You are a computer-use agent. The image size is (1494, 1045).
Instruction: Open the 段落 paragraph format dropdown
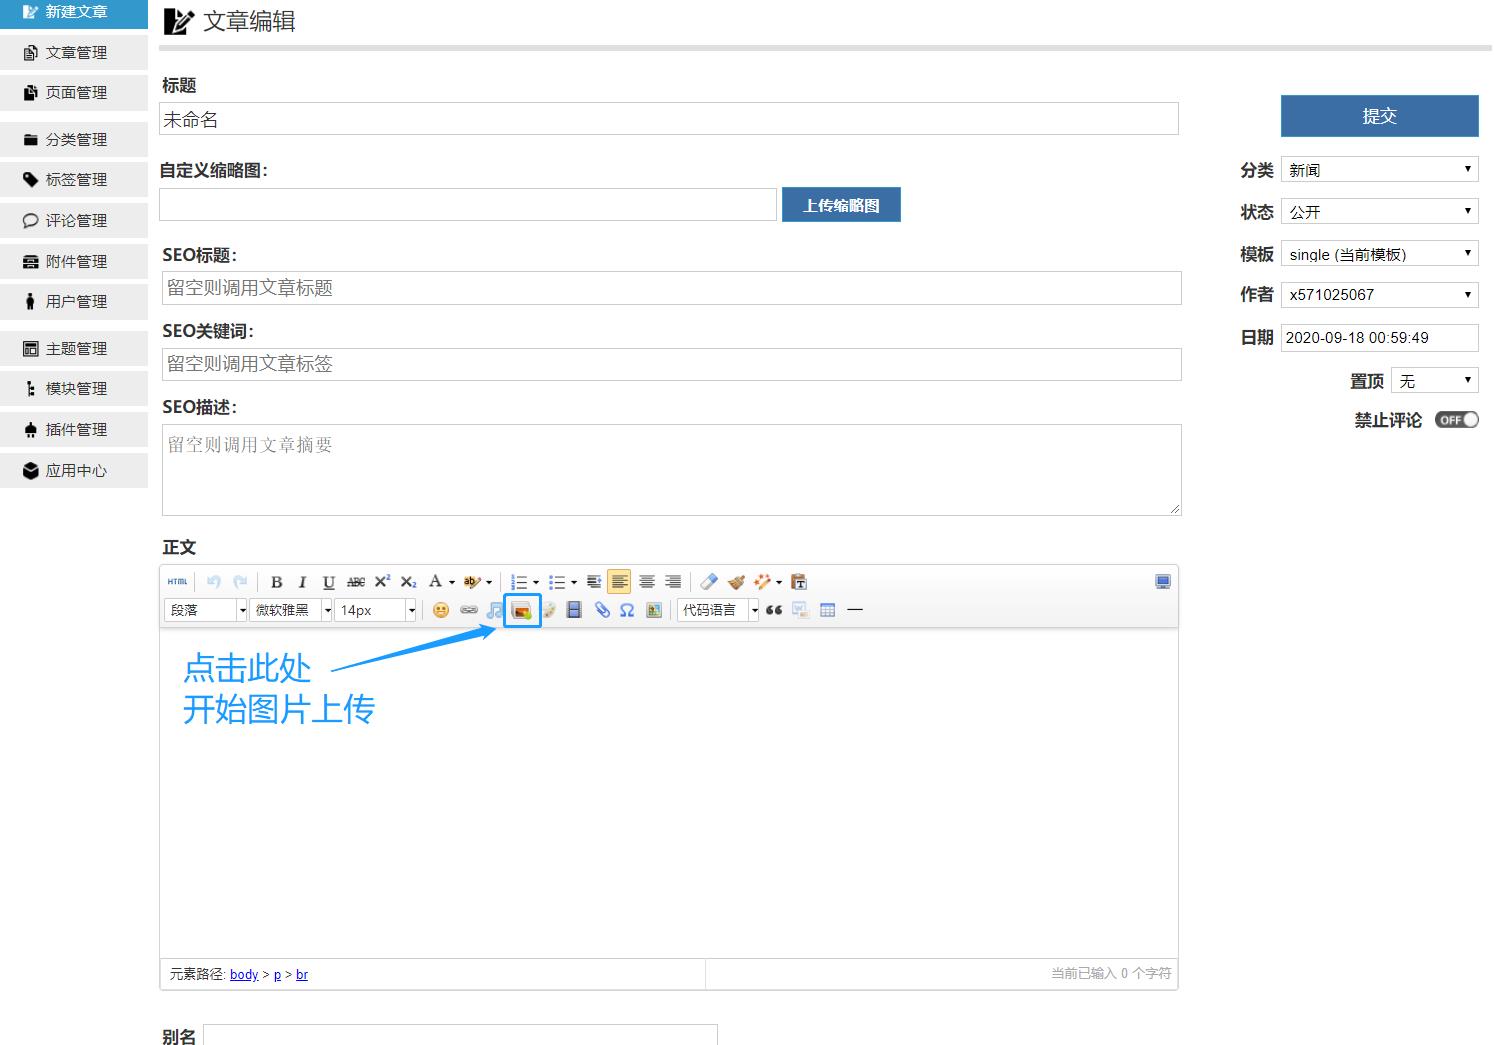[x=206, y=610]
